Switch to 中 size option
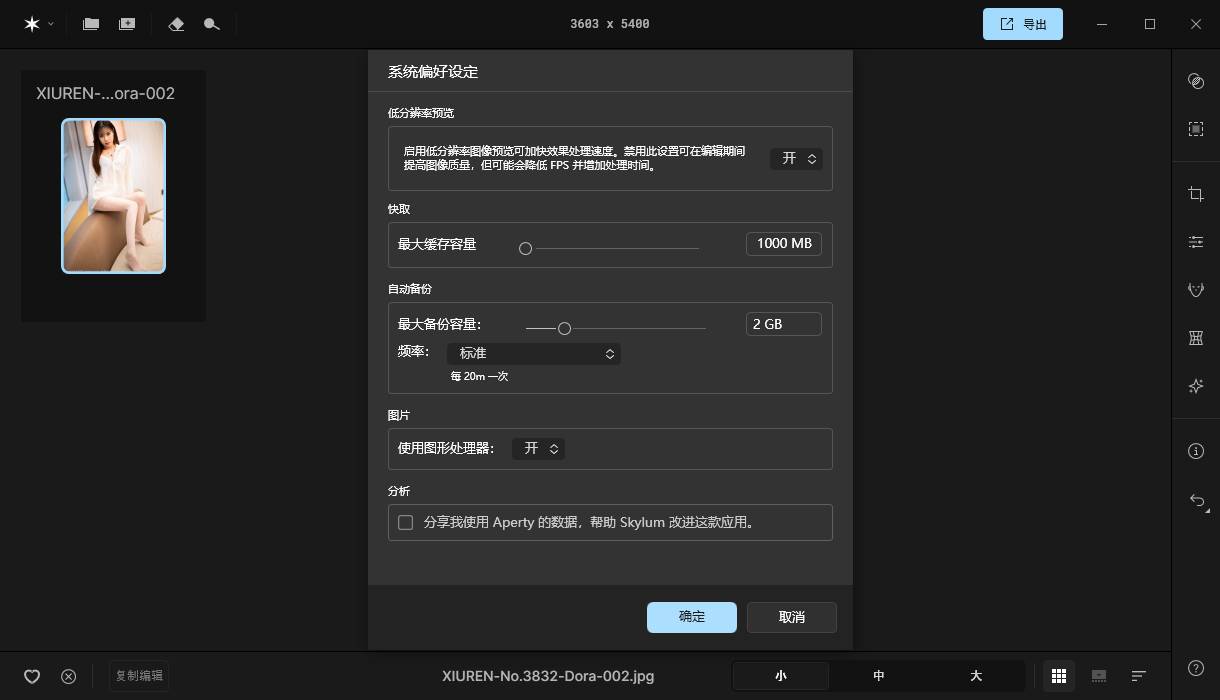 [x=878, y=676]
